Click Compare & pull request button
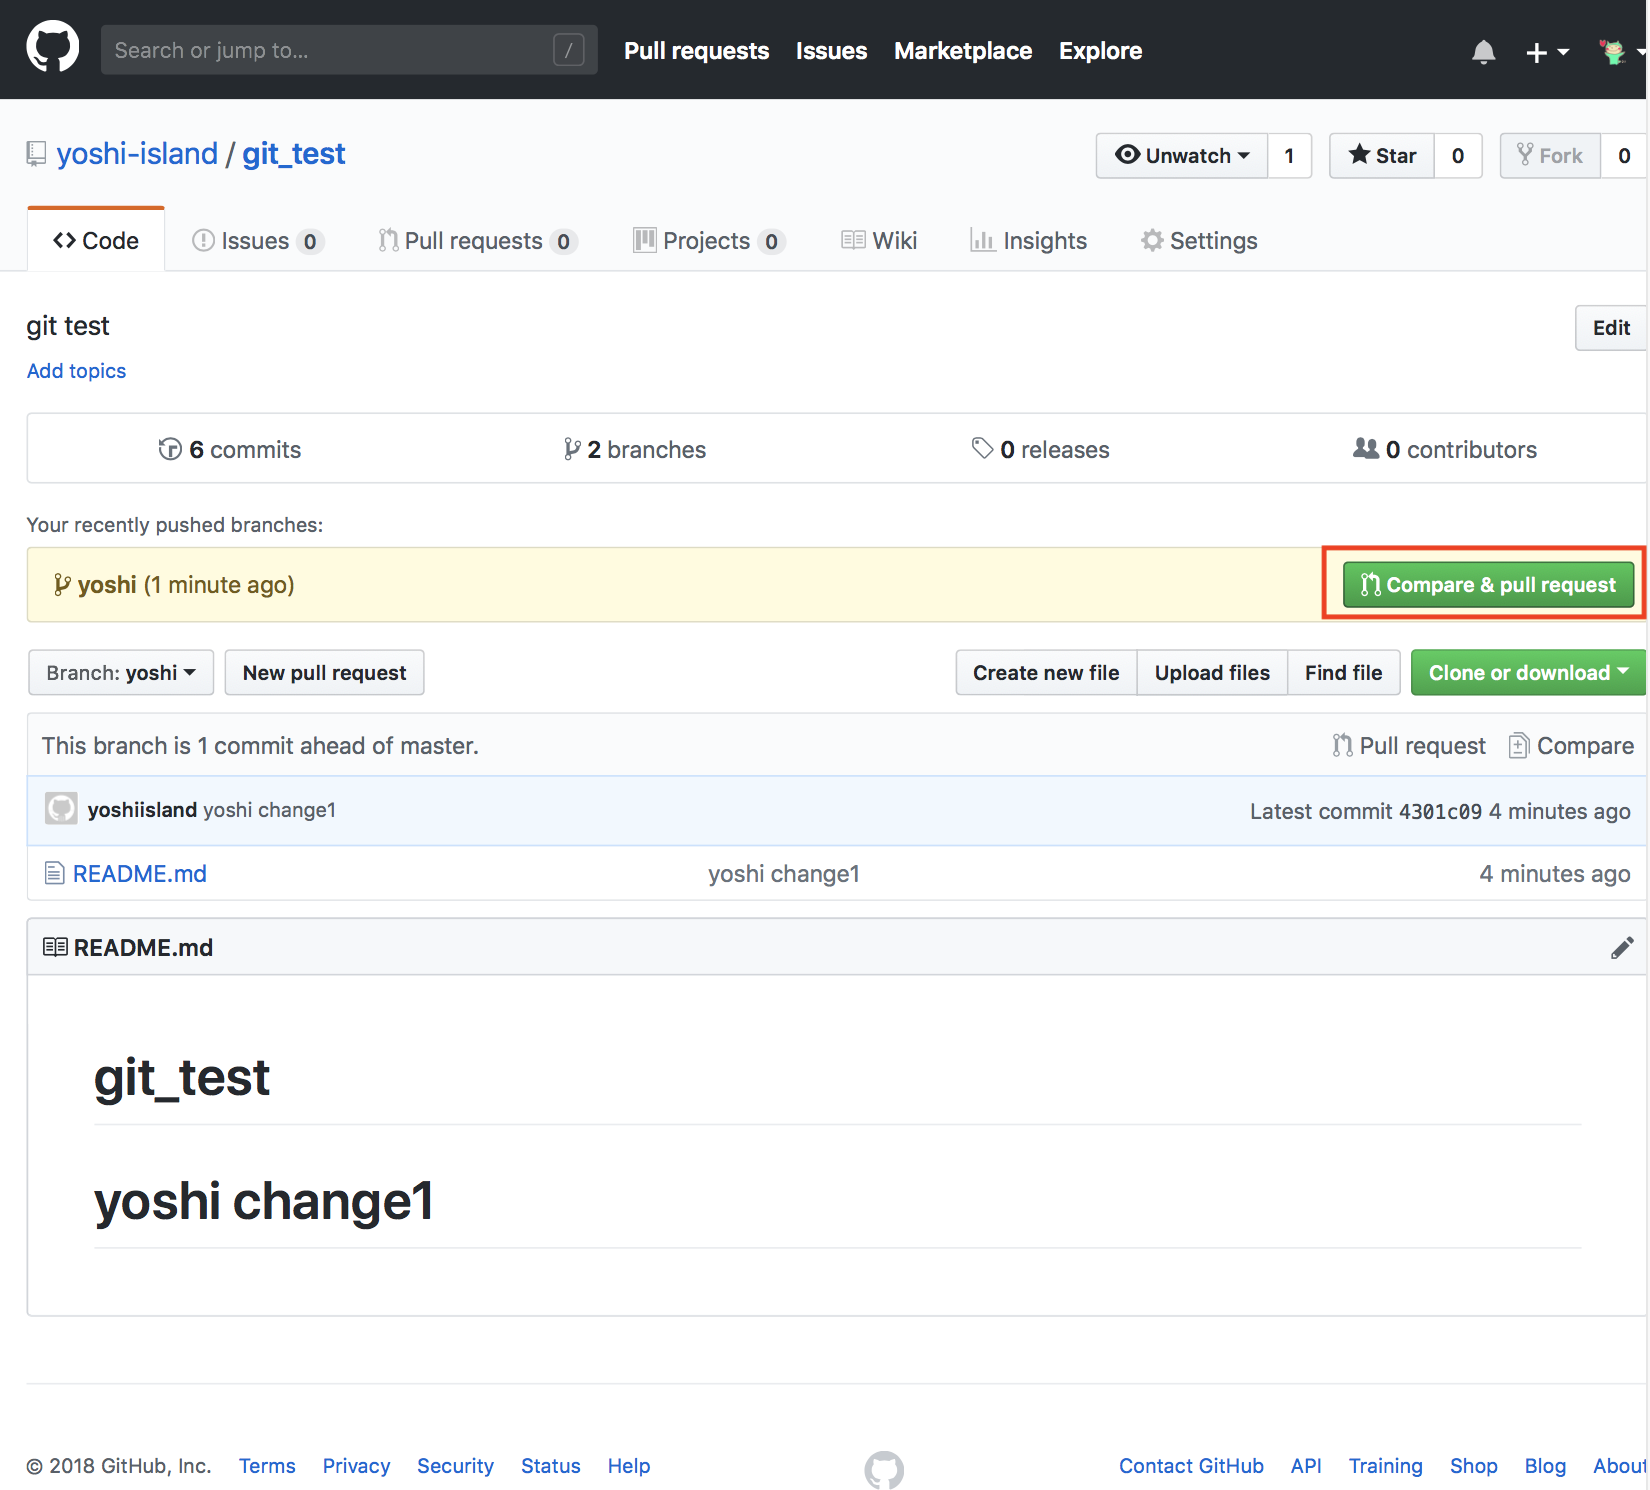This screenshot has width=1650, height=1490. [1488, 585]
